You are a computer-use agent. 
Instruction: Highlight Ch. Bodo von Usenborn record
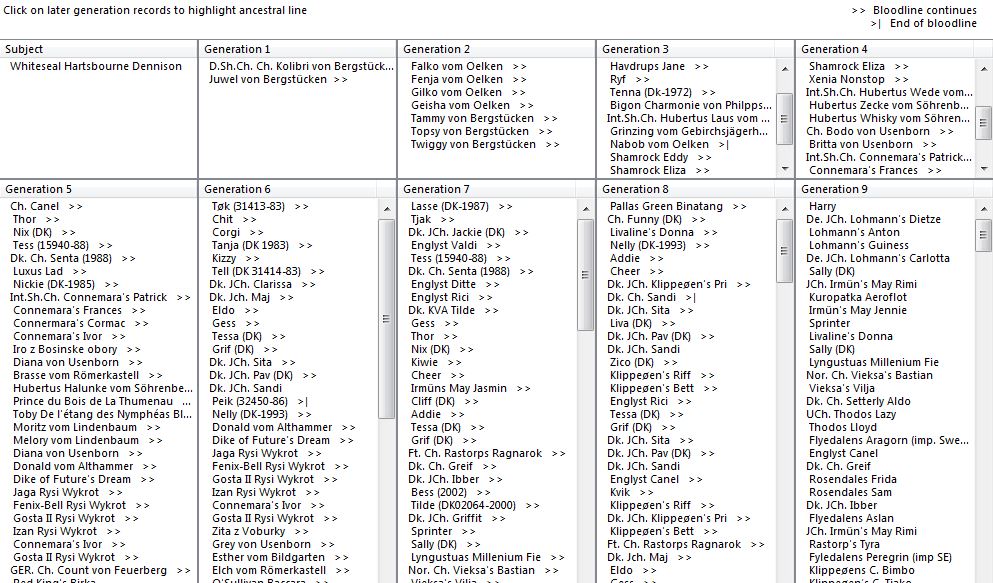(x=880, y=132)
